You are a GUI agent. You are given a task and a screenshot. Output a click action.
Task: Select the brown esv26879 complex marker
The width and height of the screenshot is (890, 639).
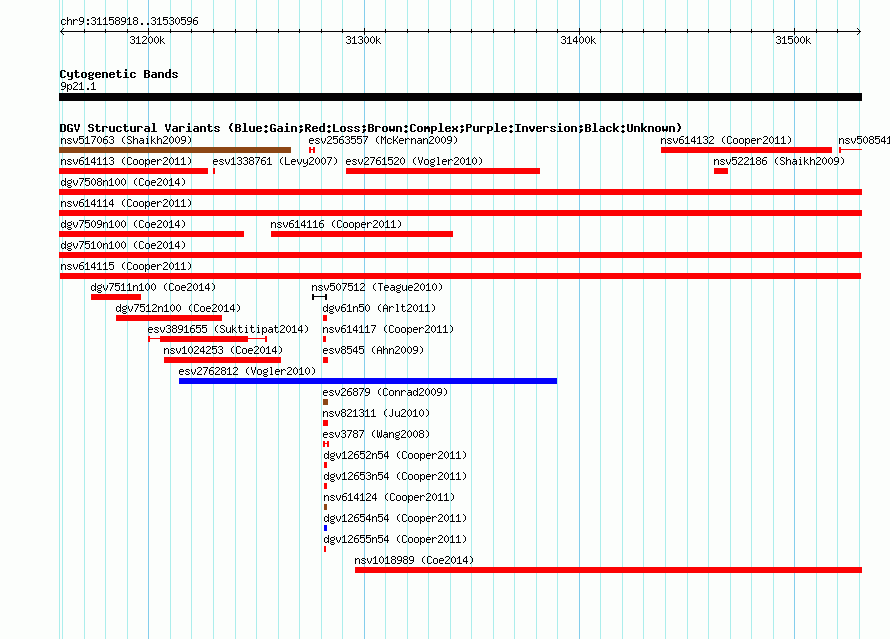point(325,402)
